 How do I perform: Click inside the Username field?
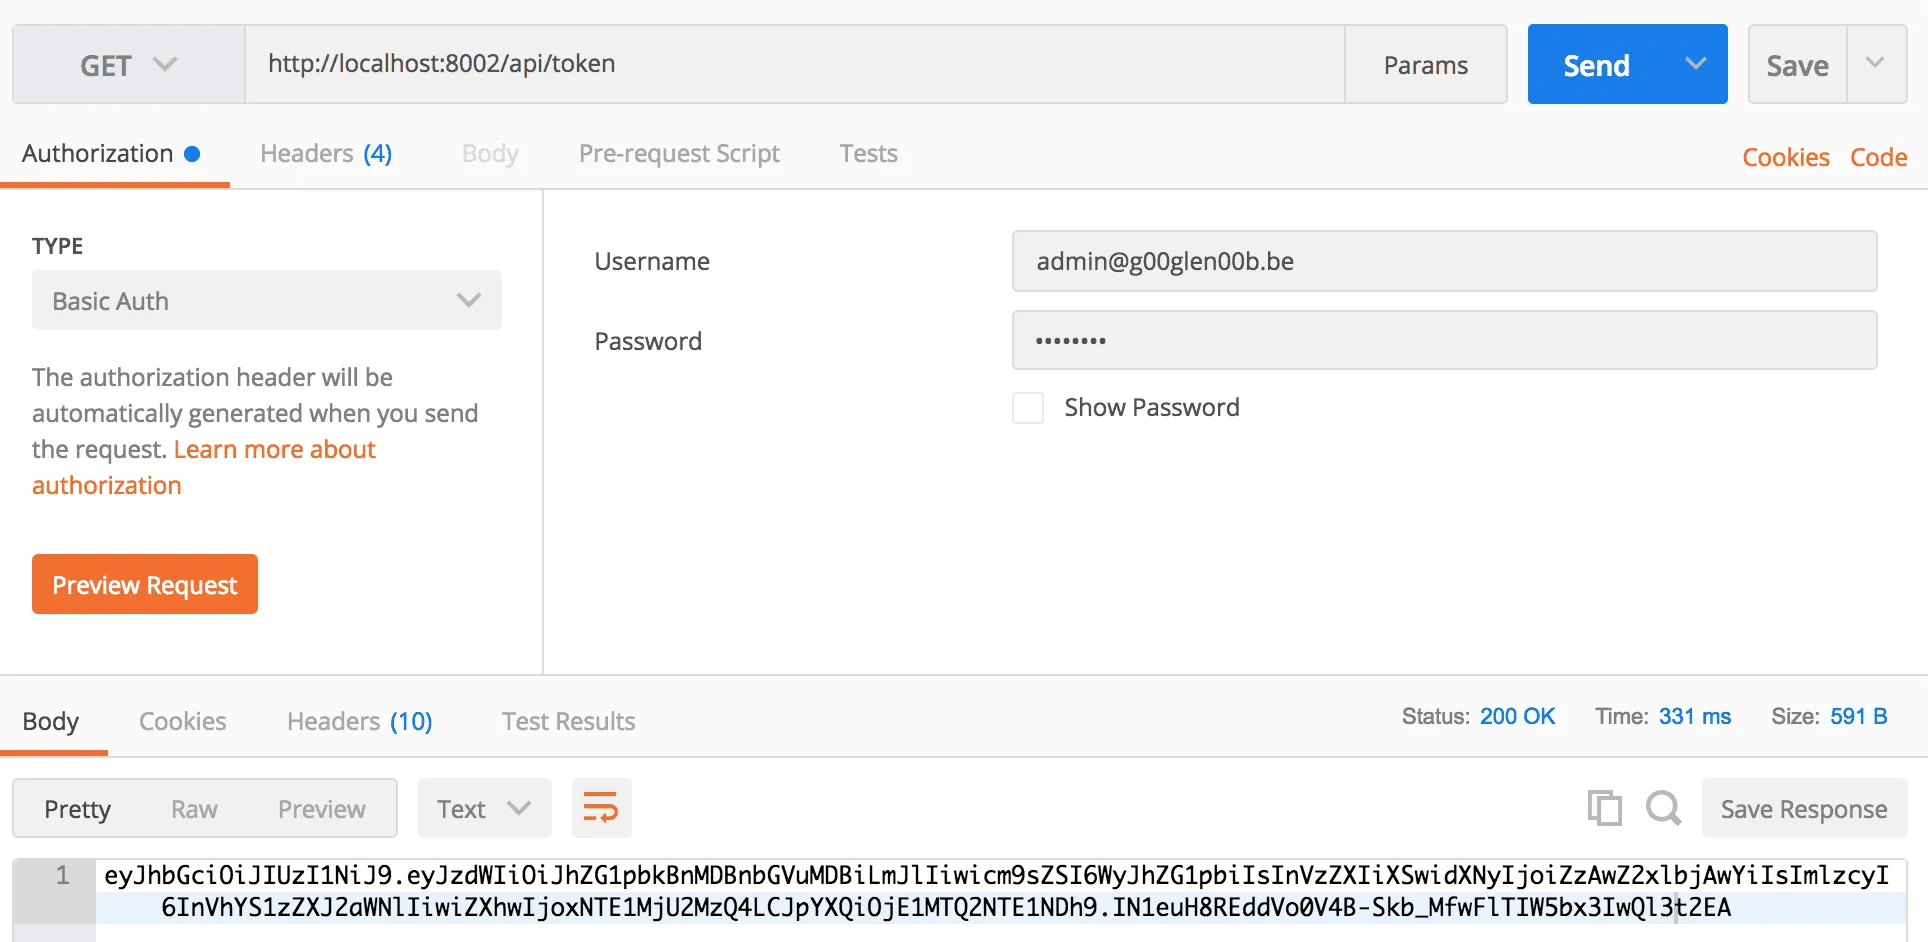click(1444, 261)
